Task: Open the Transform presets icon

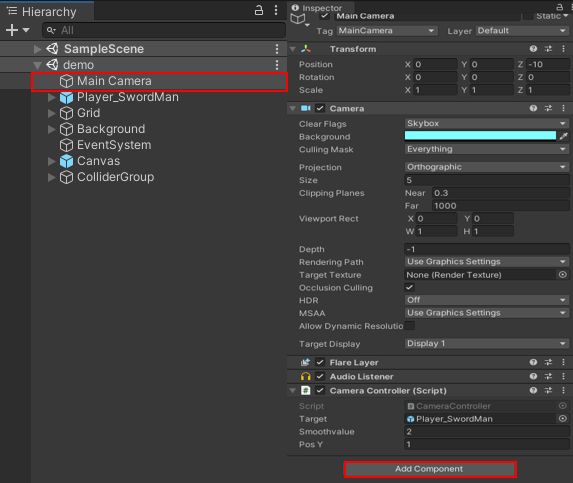Action: pyautogui.click(x=548, y=49)
